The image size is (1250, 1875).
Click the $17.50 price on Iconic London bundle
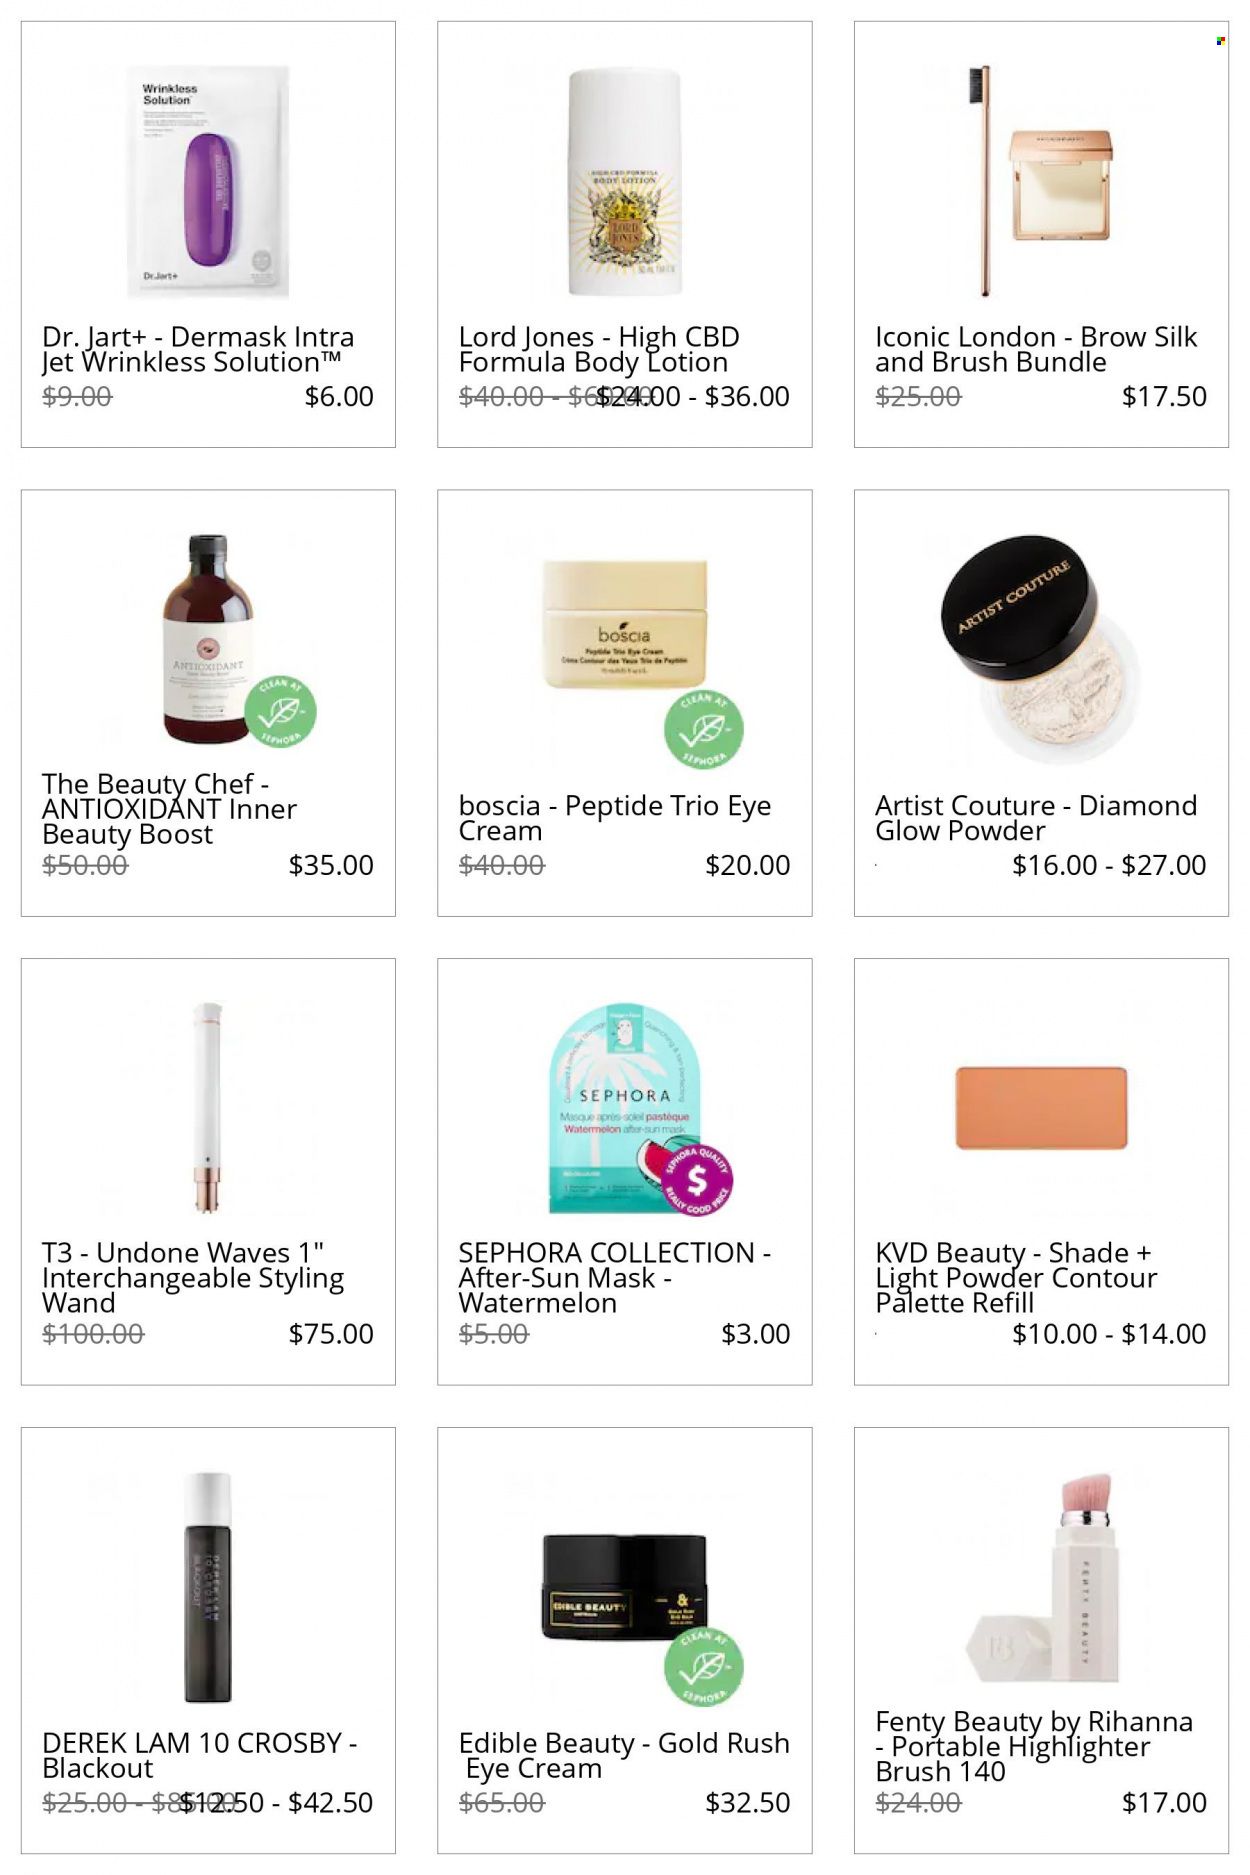1164,396
